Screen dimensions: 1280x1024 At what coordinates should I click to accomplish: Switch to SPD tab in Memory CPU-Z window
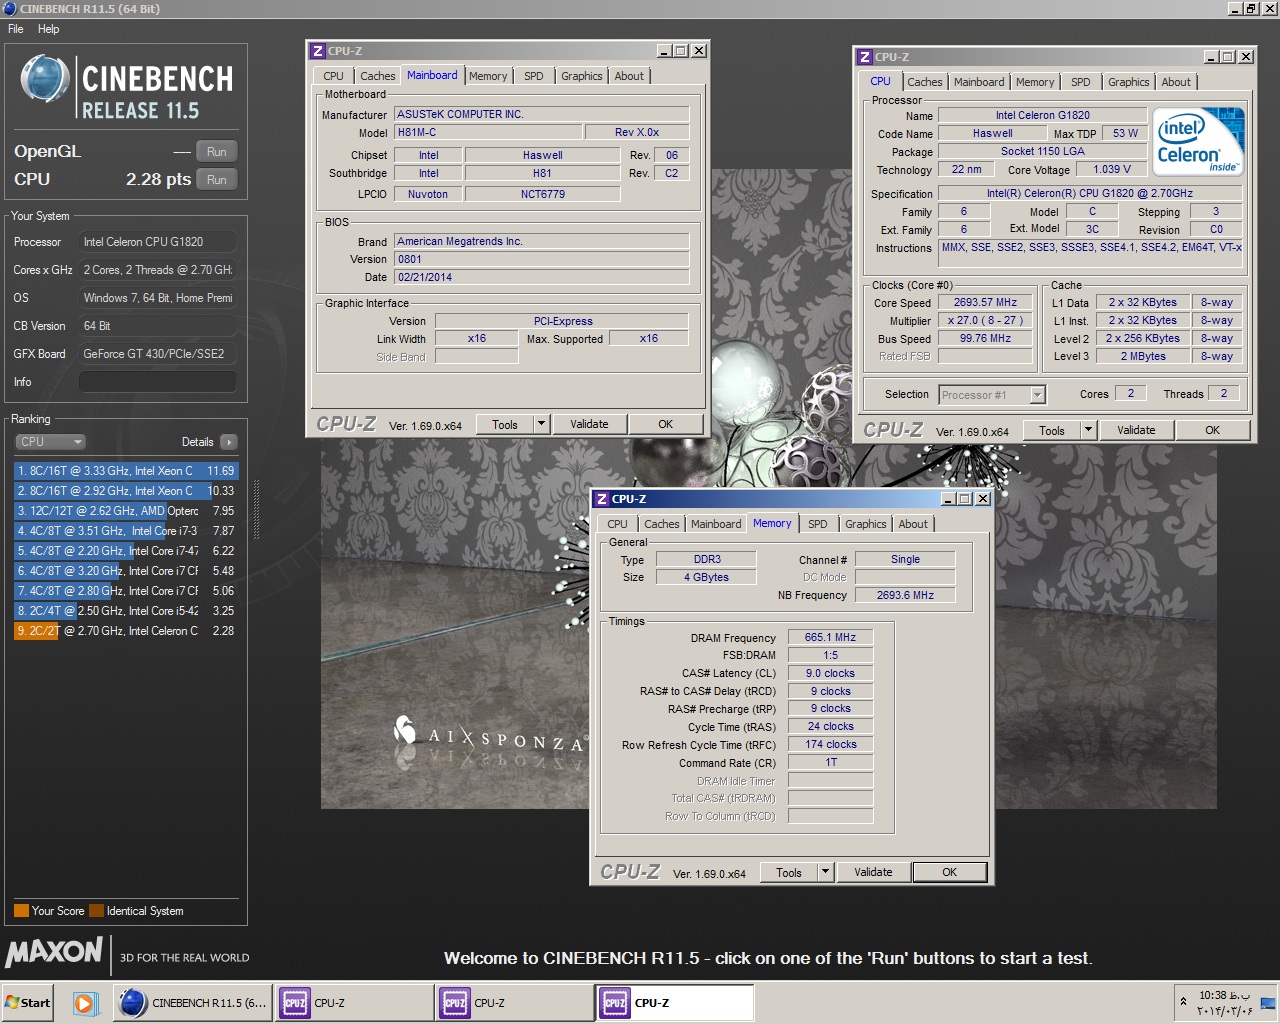(817, 524)
